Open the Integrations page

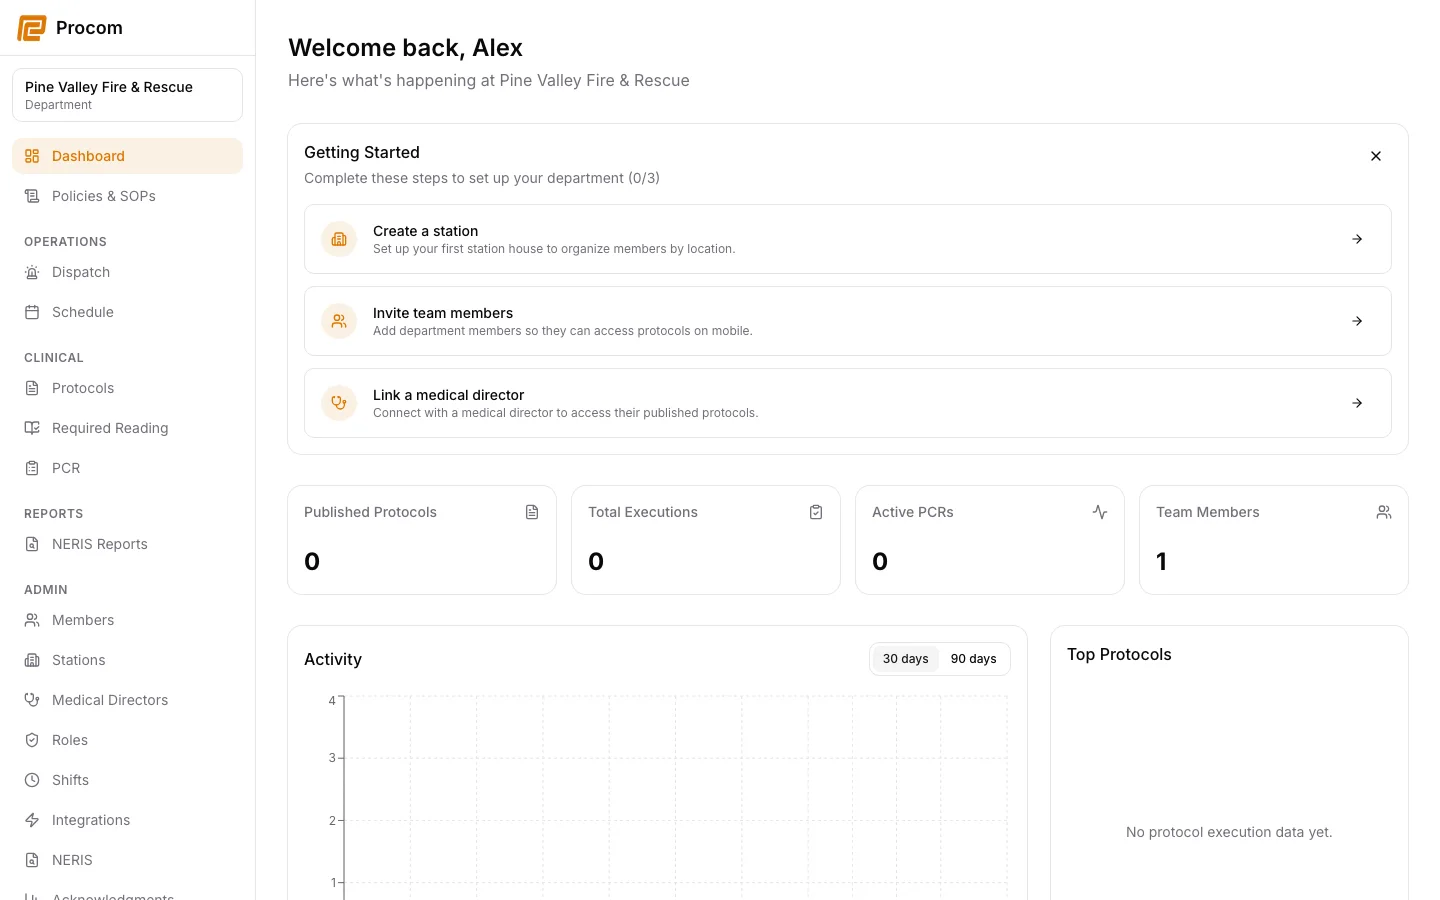point(127,820)
